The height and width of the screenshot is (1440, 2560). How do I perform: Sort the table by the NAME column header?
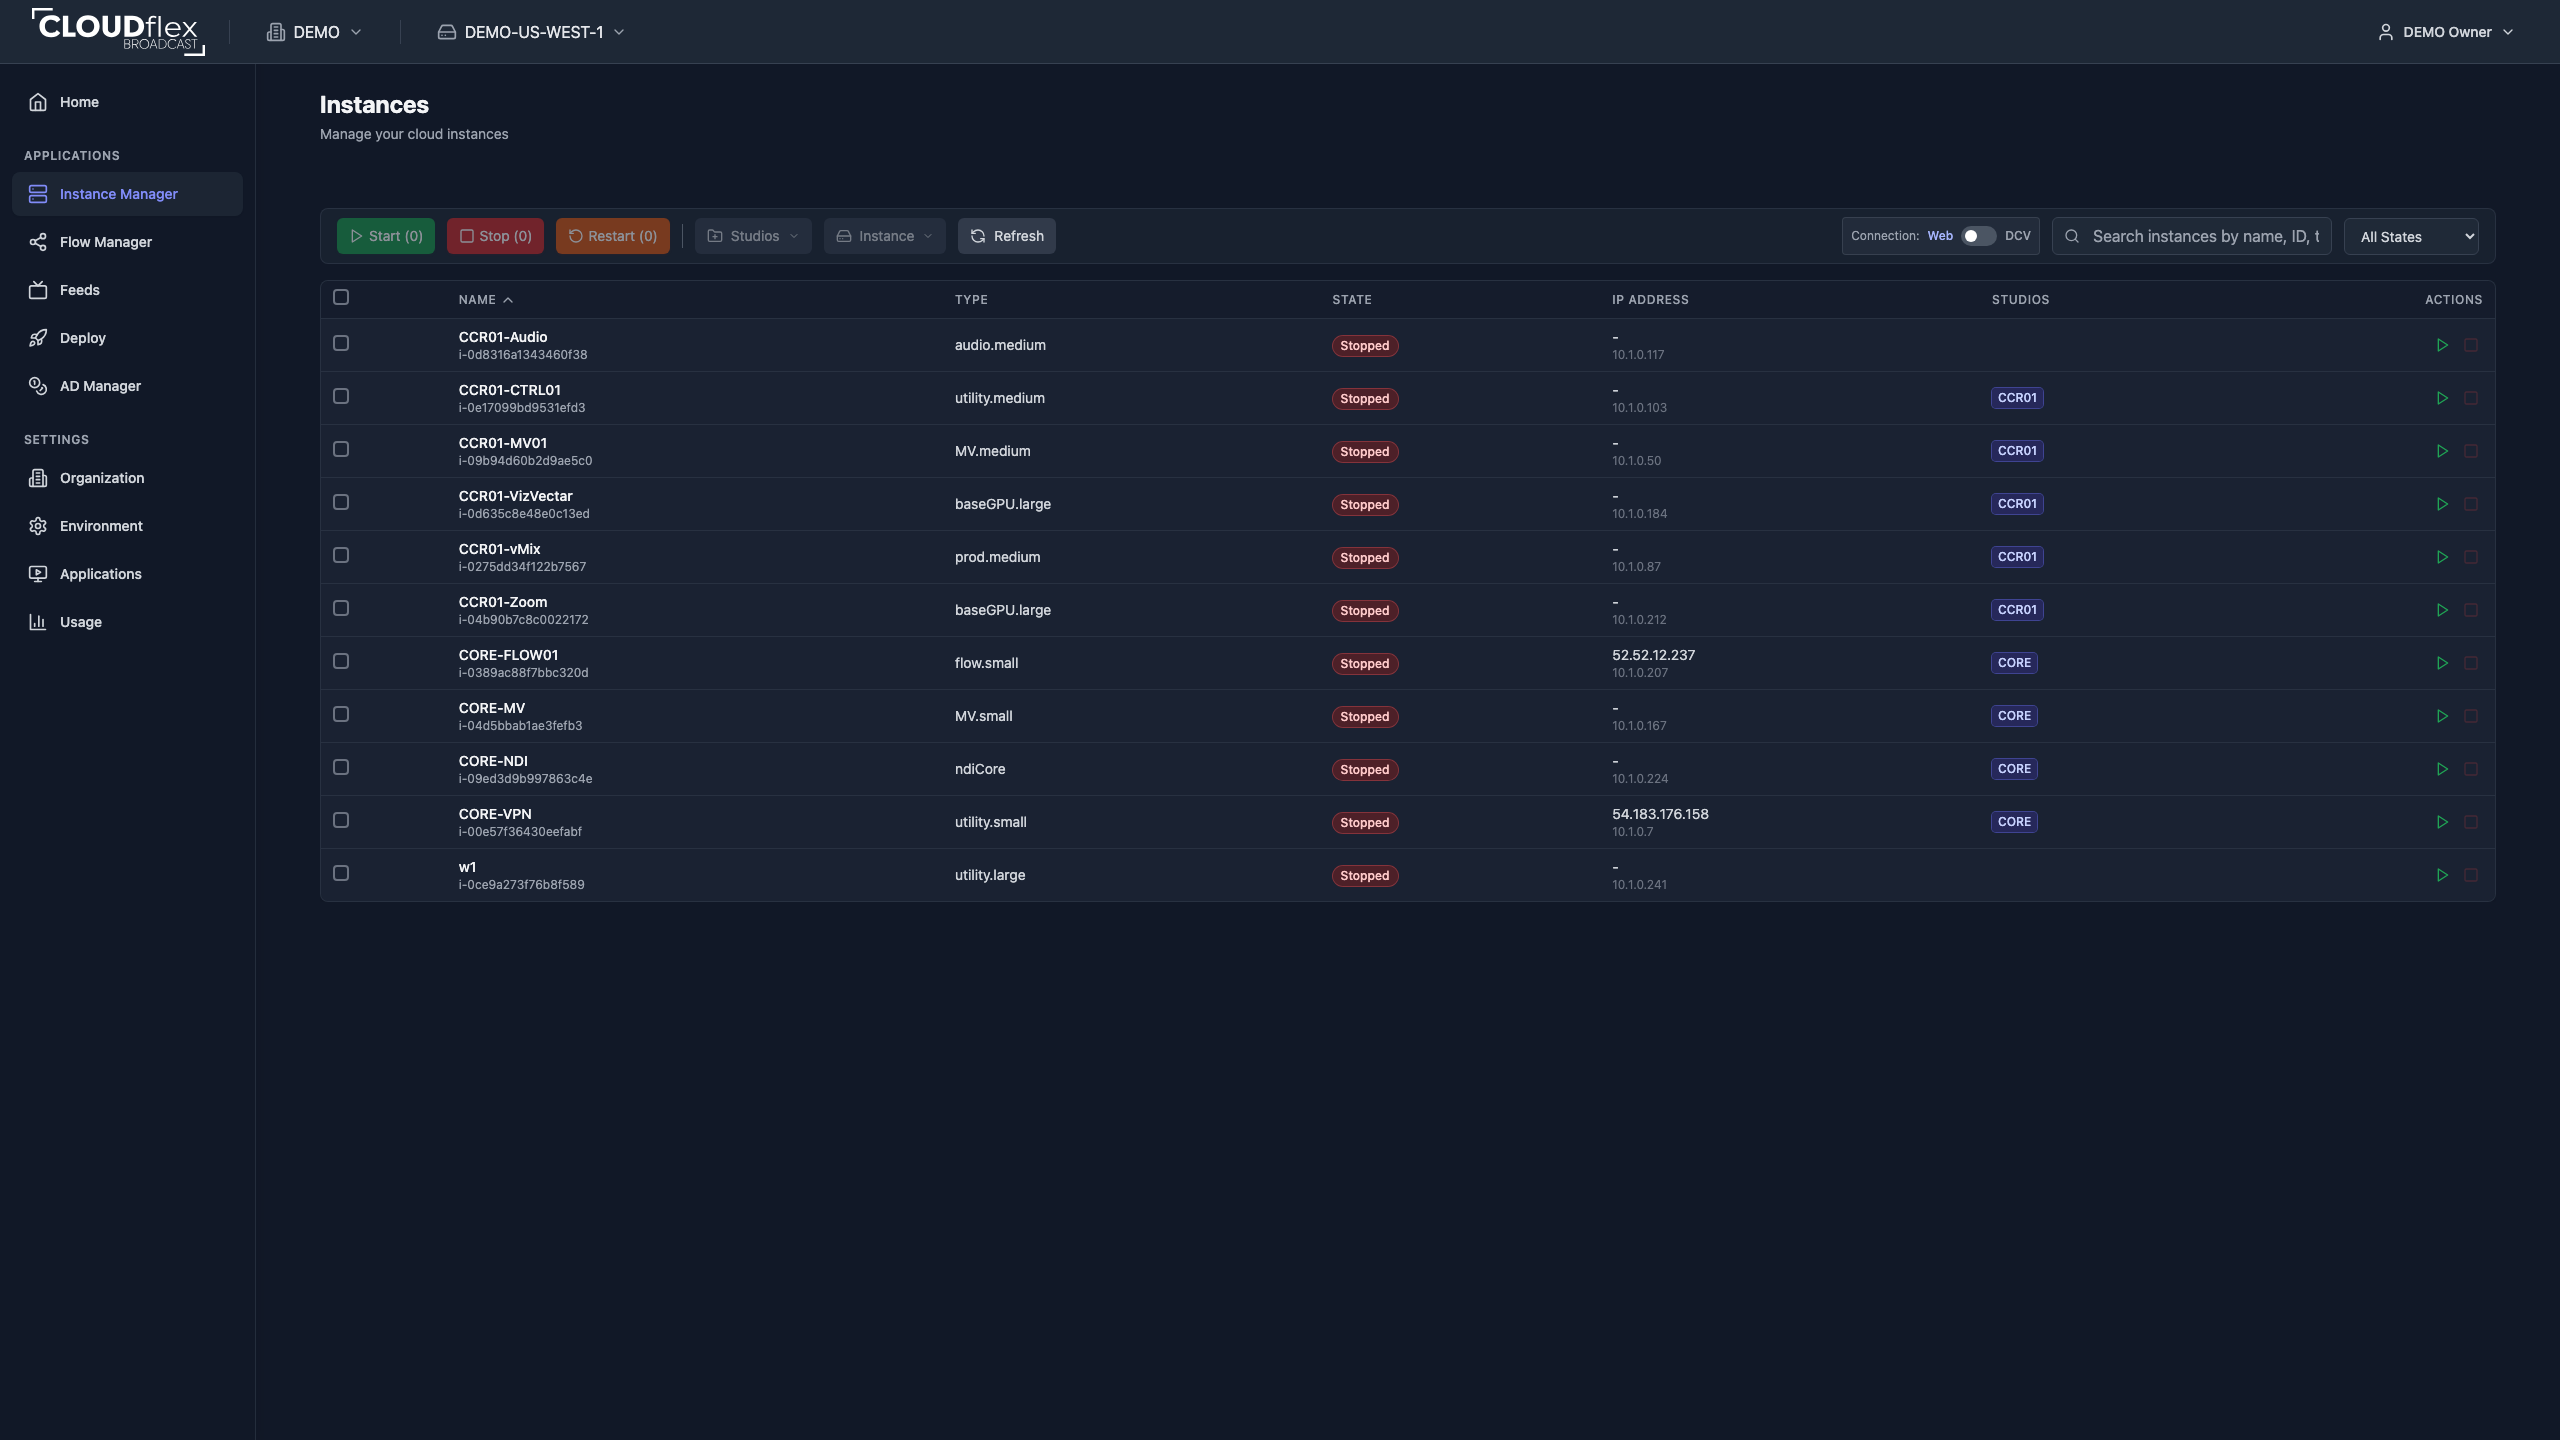(x=485, y=300)
